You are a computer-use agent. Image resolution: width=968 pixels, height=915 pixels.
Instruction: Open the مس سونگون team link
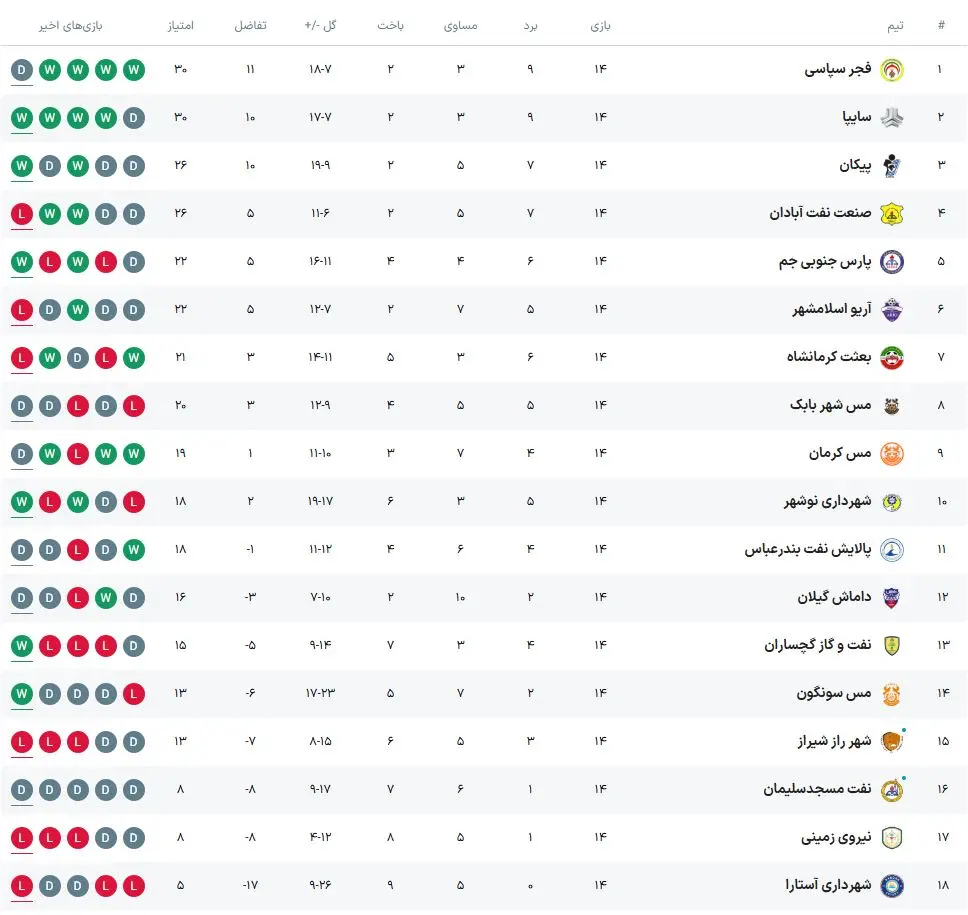click(x=834, y=694)
